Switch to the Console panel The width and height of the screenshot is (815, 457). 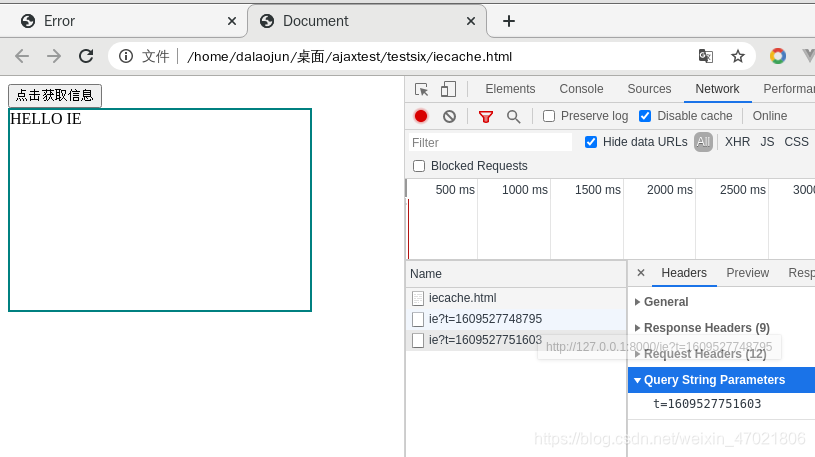click(581, 89)
